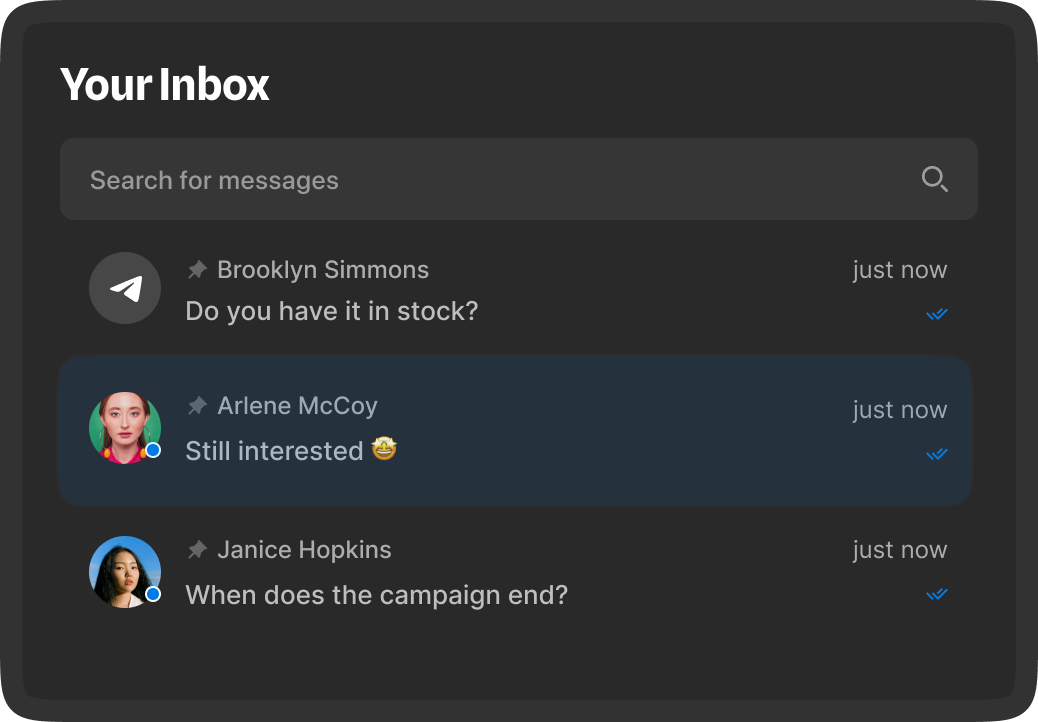The image size is (1038, 722).
Task: Select the Arlene McCoy sender name
Action: [297, 406]
